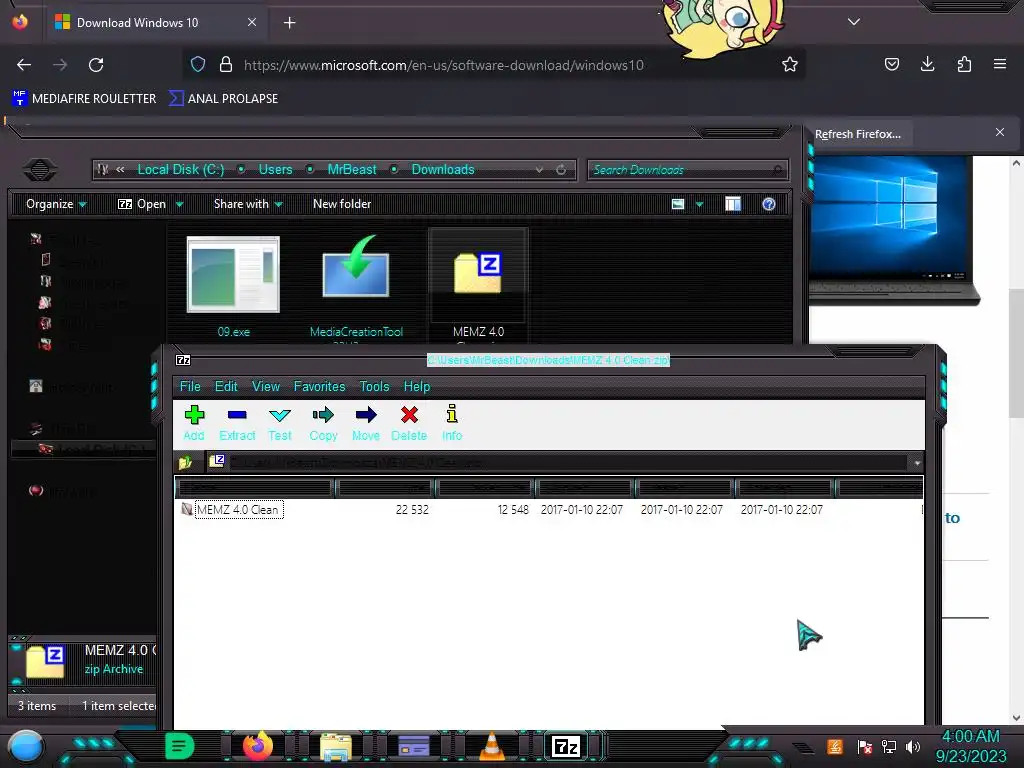The image size is (1024, 768).
Task: Open Firefox Downloads panel
Action: pyautogui.click(x=927, y=64)
